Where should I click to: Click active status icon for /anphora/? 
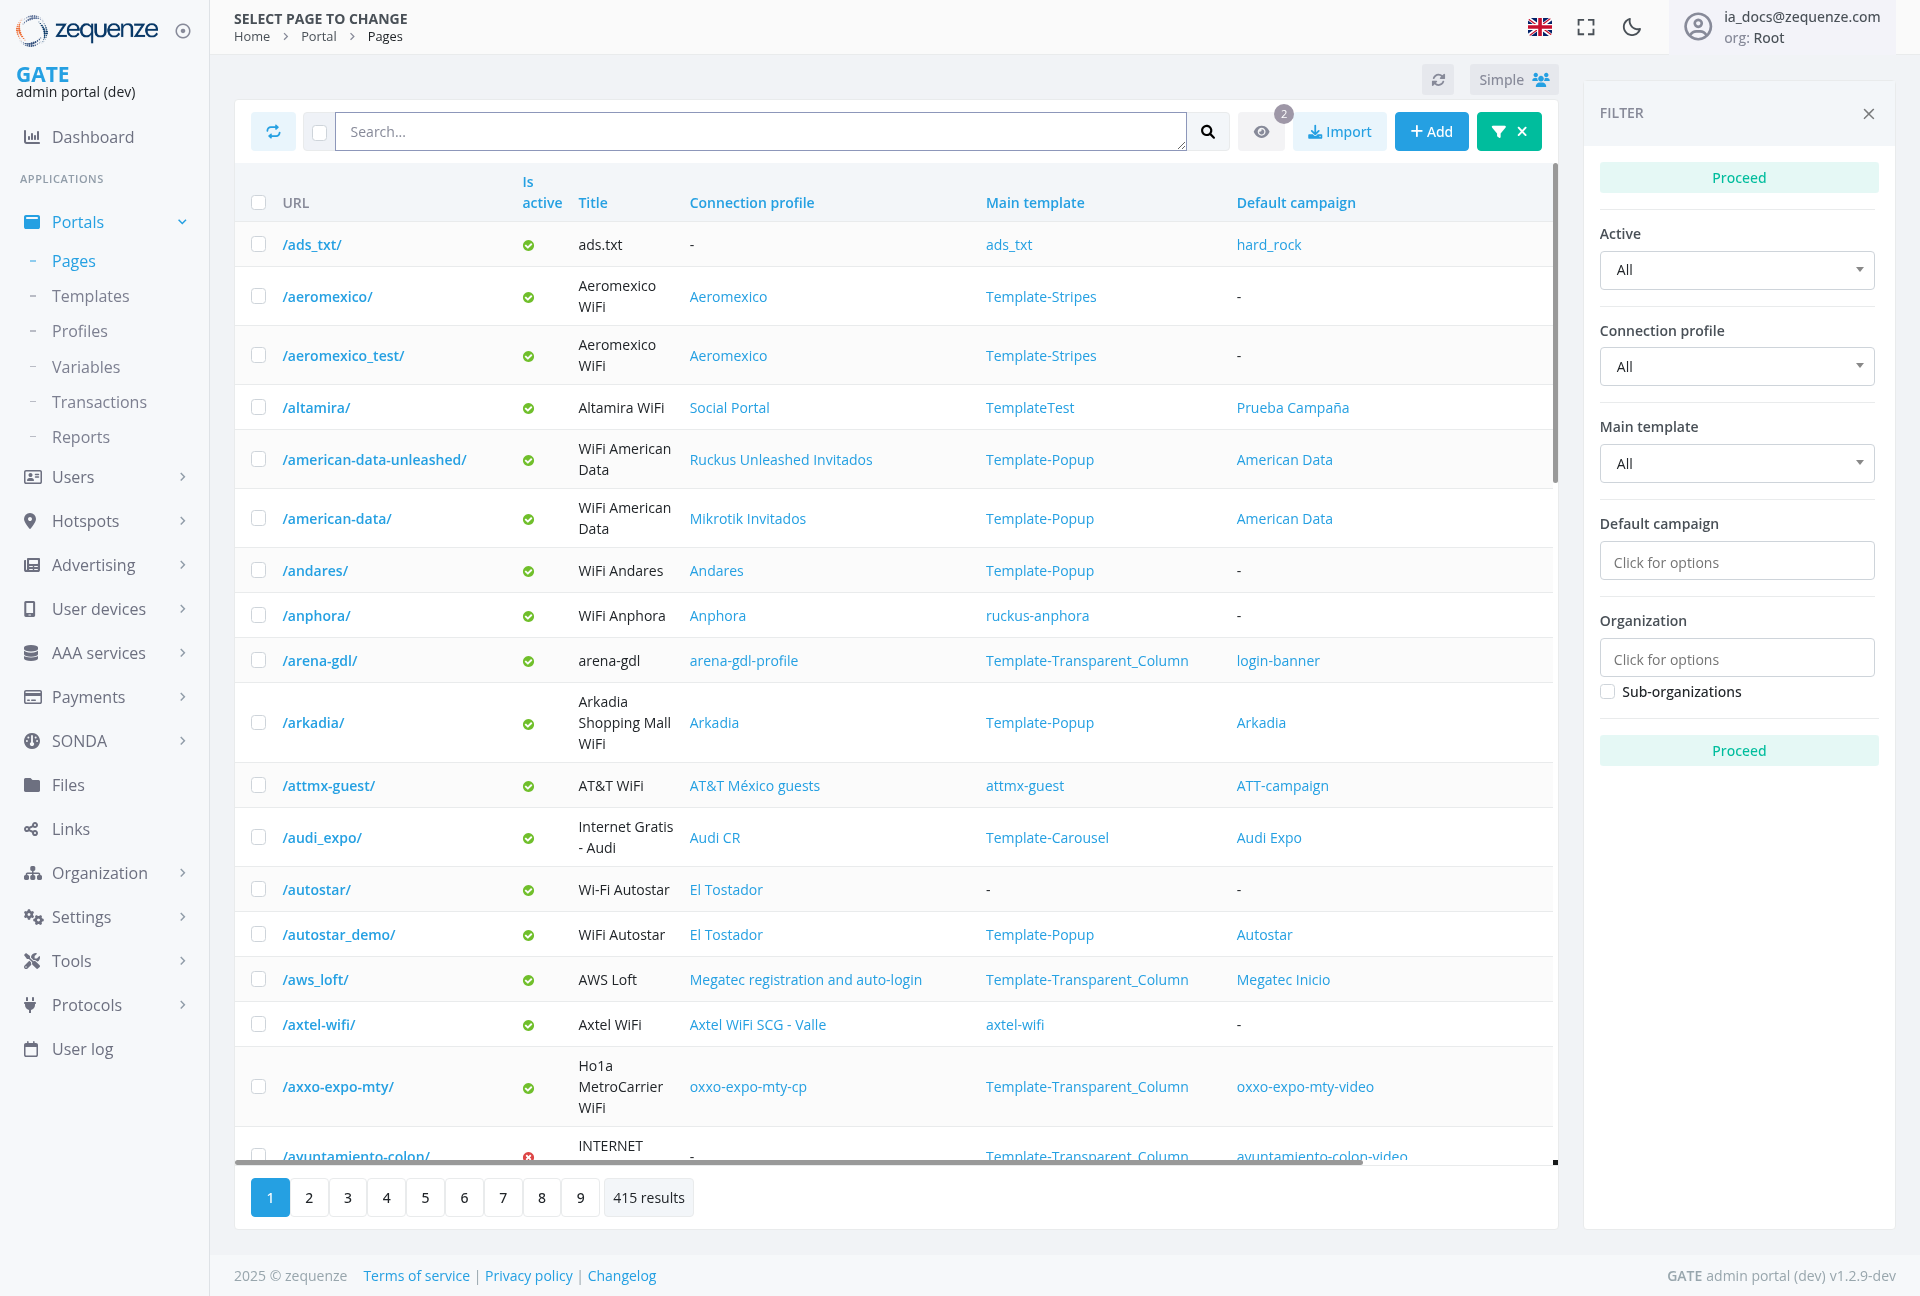tap(528, 616)
